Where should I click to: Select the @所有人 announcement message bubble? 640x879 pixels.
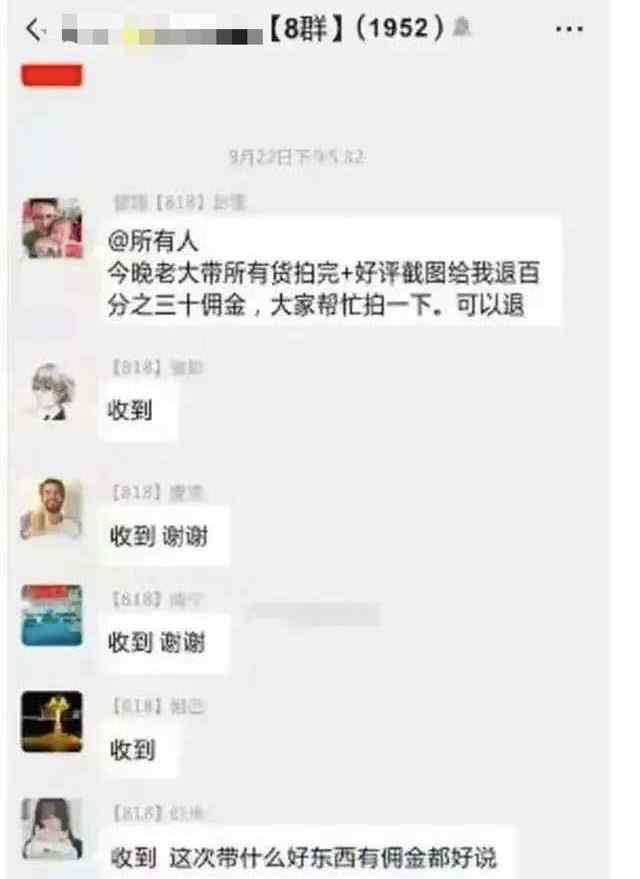(330, 272)
